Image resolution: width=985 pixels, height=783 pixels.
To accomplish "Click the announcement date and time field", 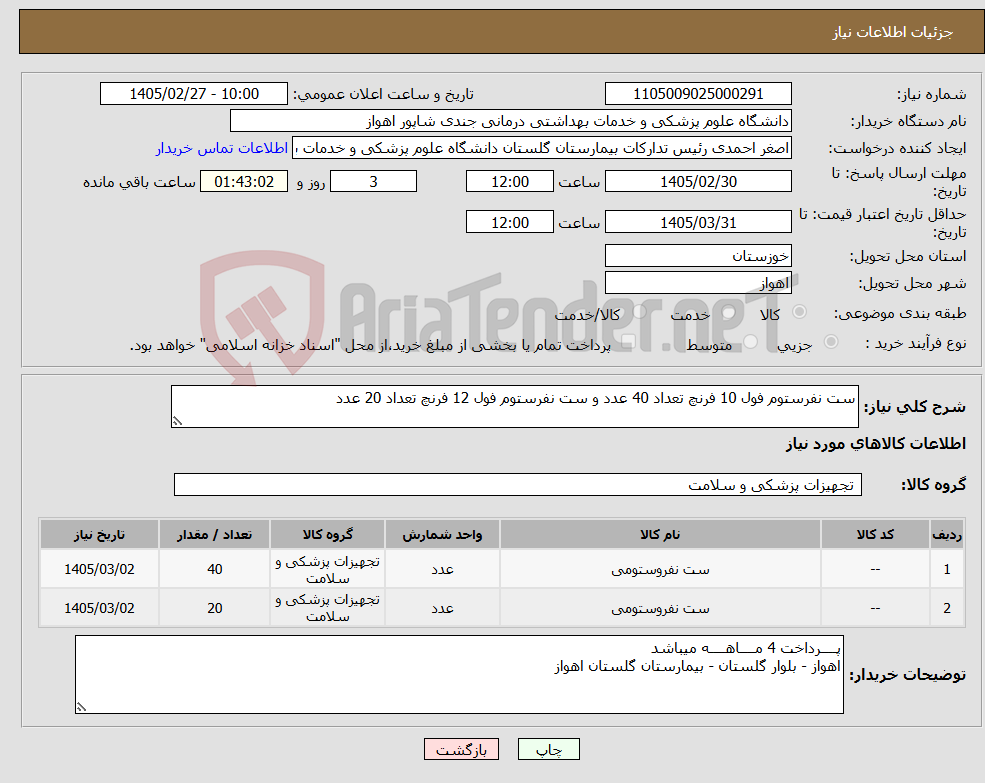I will pyautogui.click(x=193, y=94).
